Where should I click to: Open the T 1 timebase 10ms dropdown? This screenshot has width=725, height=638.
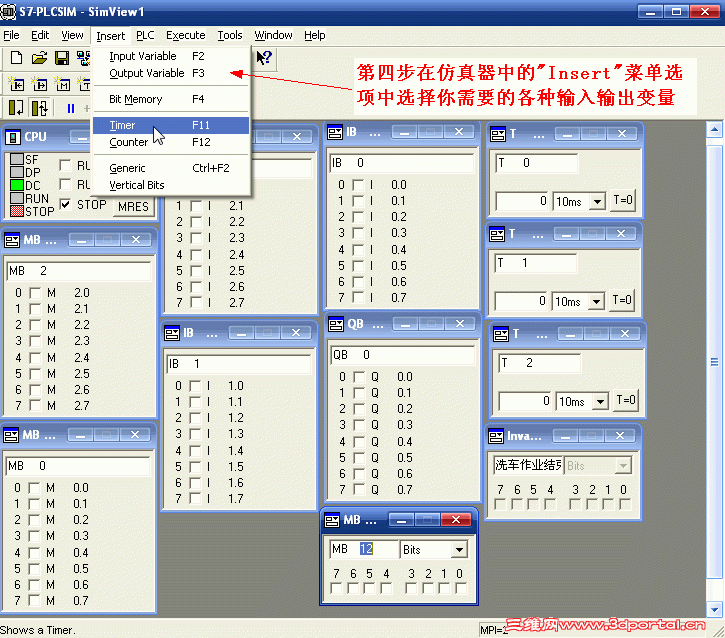point(596,302)
